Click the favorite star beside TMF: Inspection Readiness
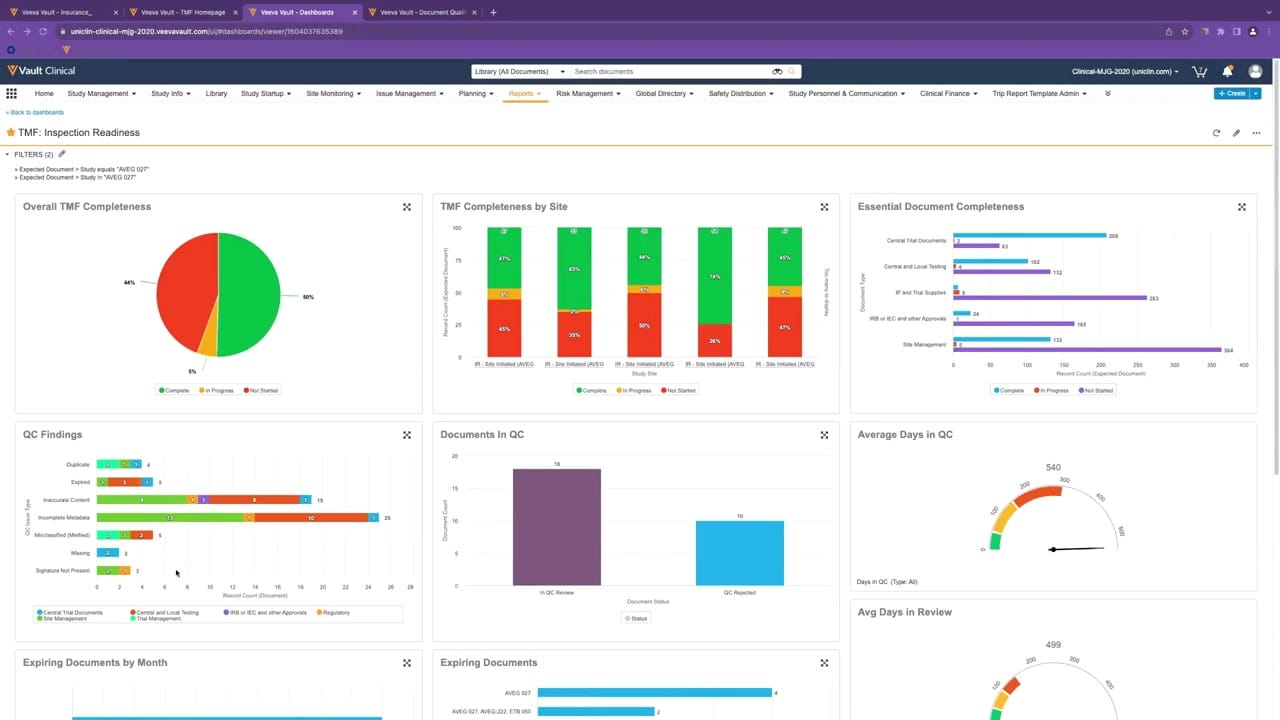 [x=11, y=132]
